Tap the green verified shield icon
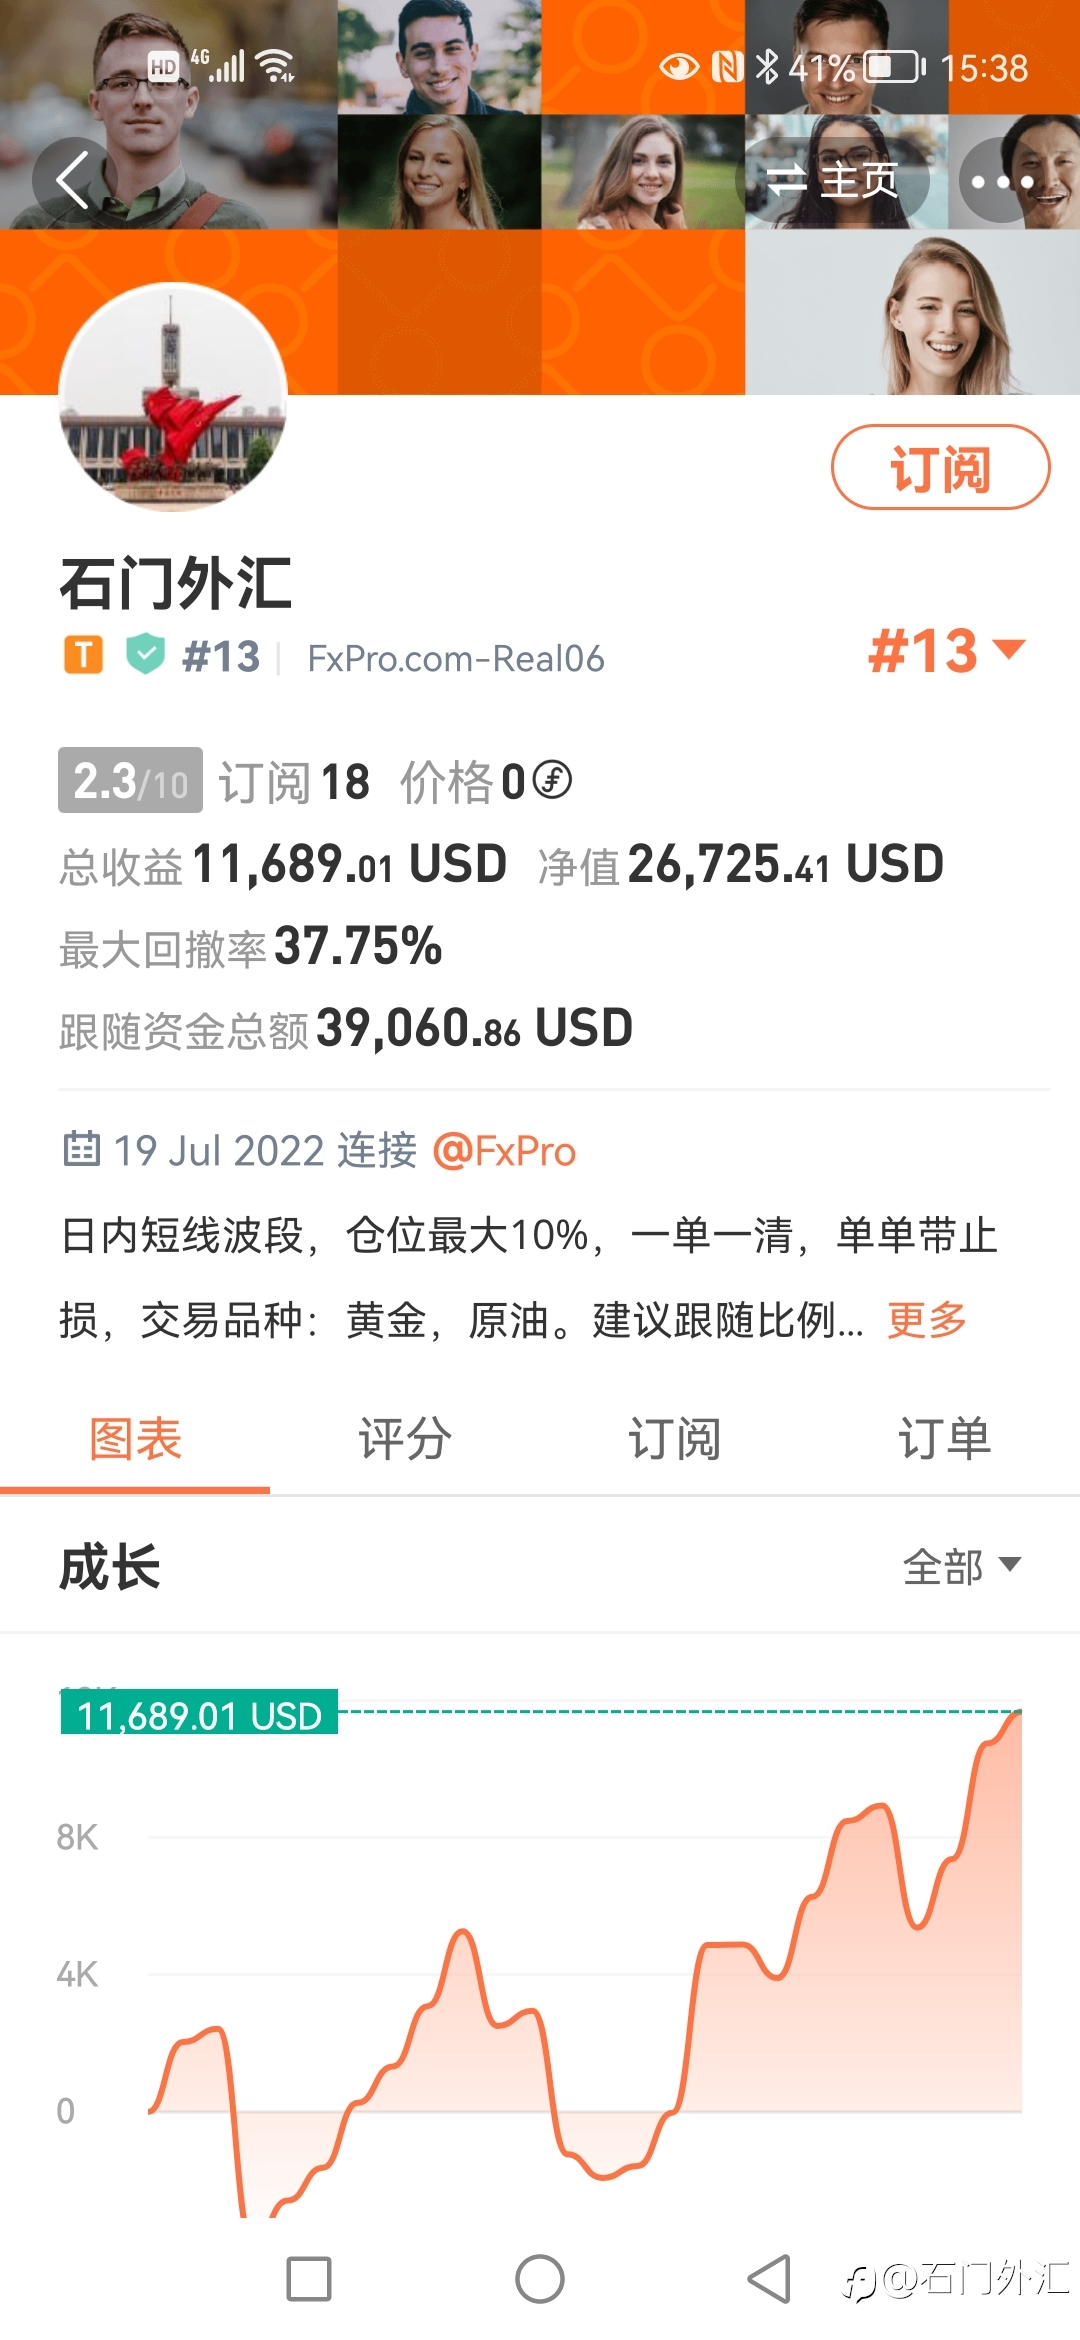The image size is (1080, 2340). [x=146, y=654]
